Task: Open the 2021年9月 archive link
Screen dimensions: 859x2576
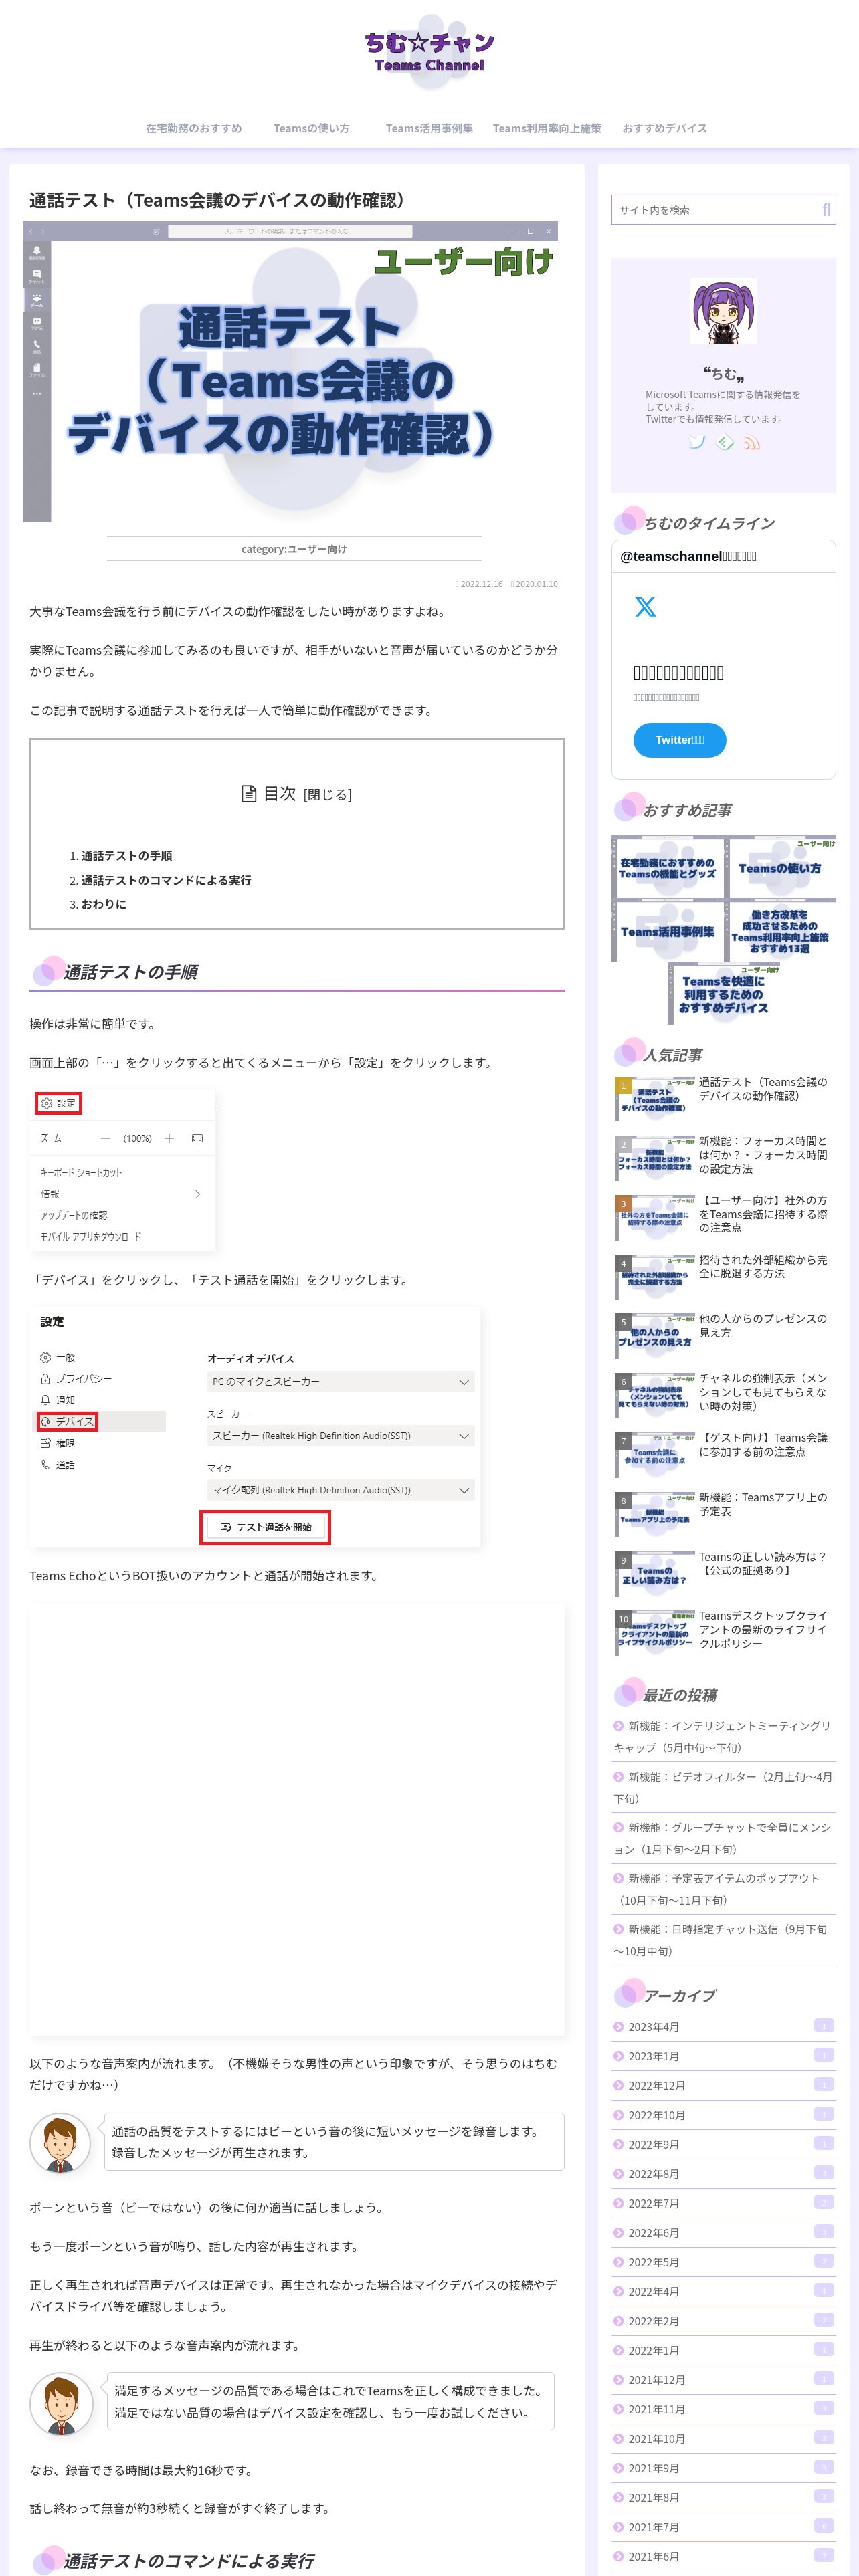Action: (x=724, y=2468)
